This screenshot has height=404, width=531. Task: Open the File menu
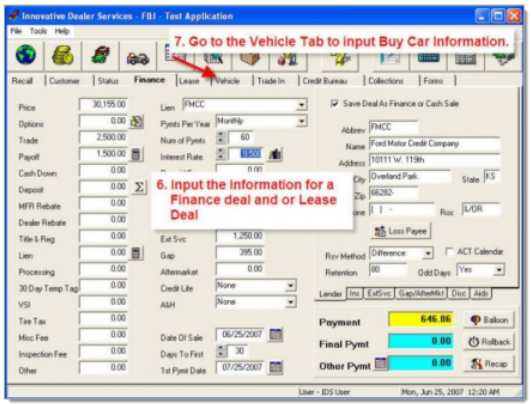coord(16,31)
